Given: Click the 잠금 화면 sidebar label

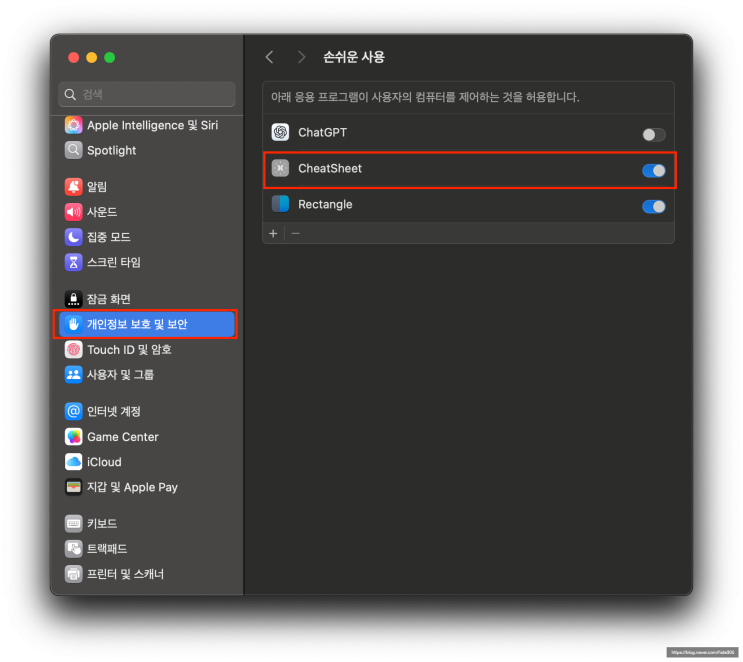Looking at the screenshot, I should 109,299.
